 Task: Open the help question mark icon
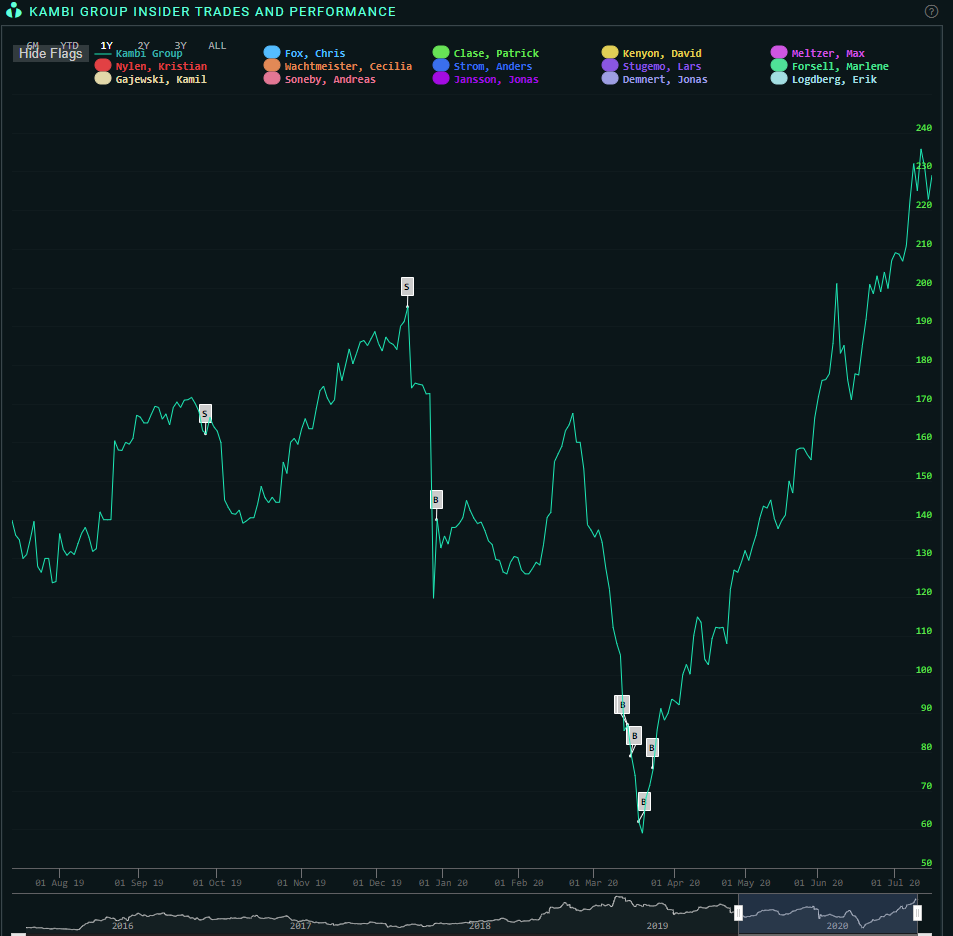click(x=931, y=12)
